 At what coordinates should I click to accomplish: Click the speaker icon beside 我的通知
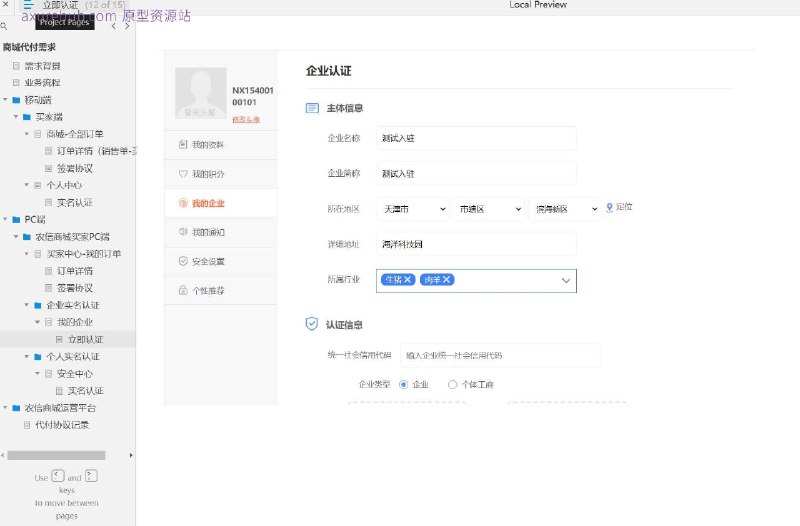click(x=183, y=232)
